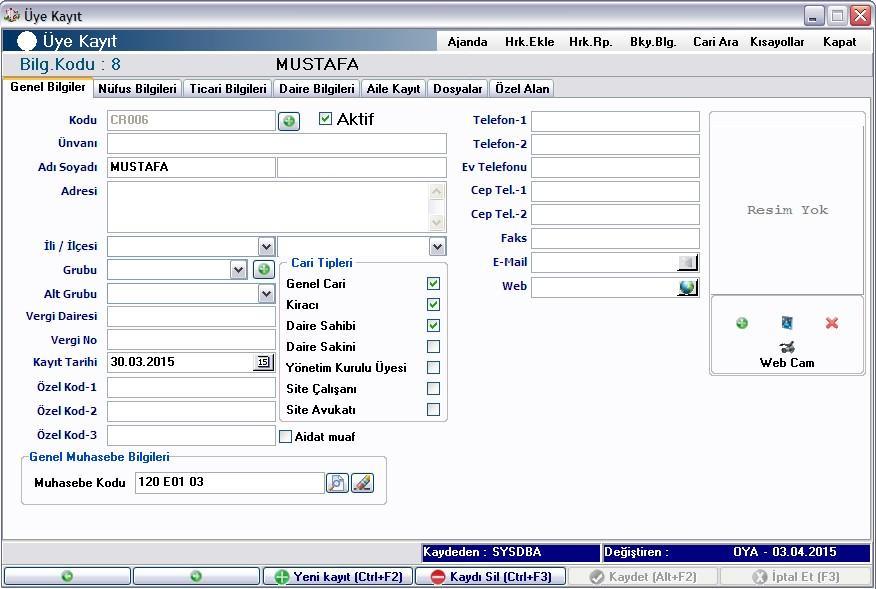Go to previous record with left arrow button

click(67, 577)
